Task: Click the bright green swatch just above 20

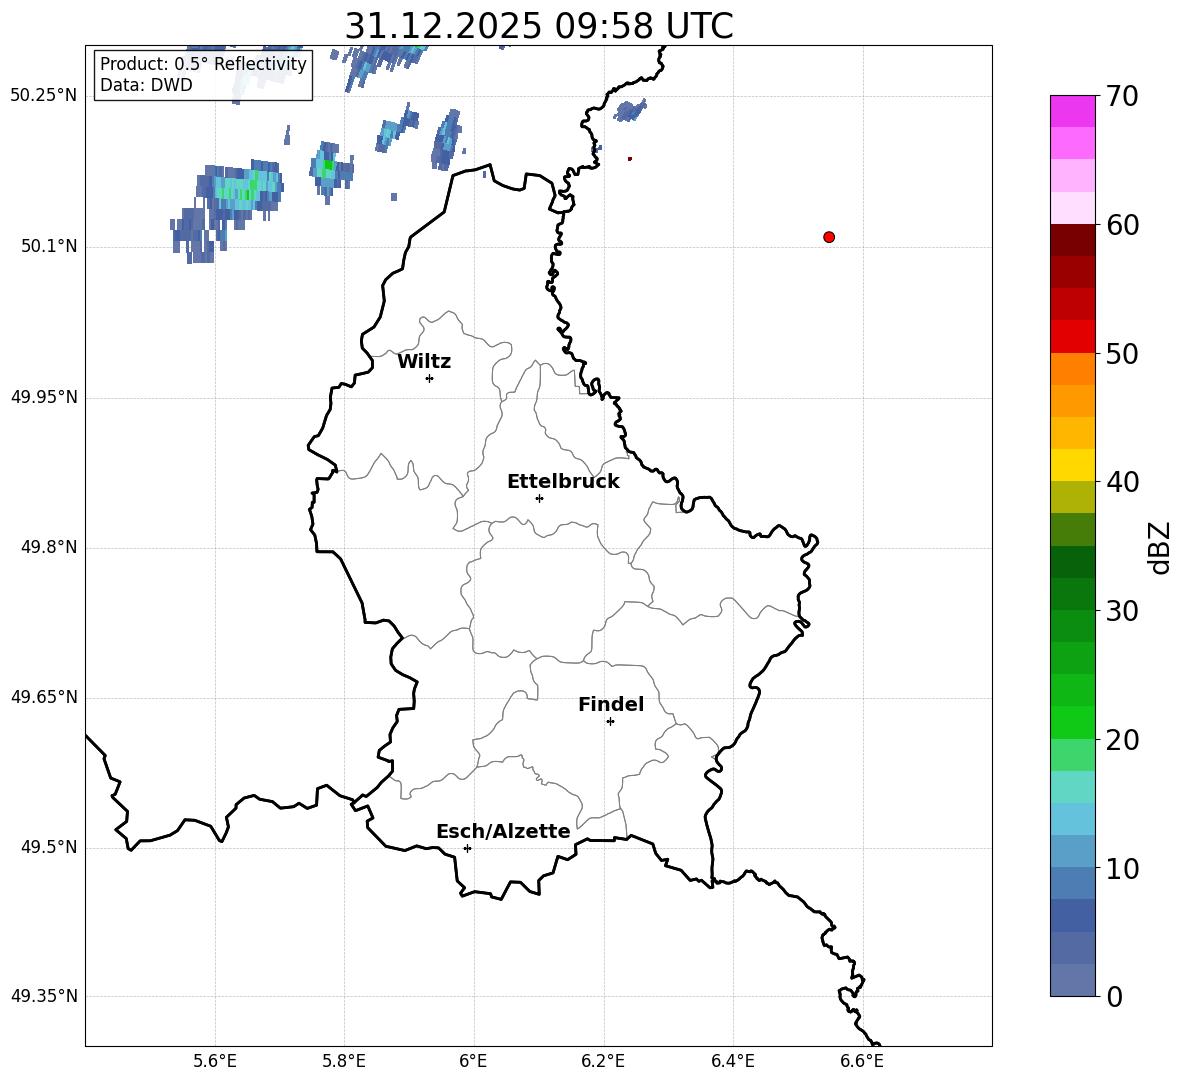Action: point(1072,722)
